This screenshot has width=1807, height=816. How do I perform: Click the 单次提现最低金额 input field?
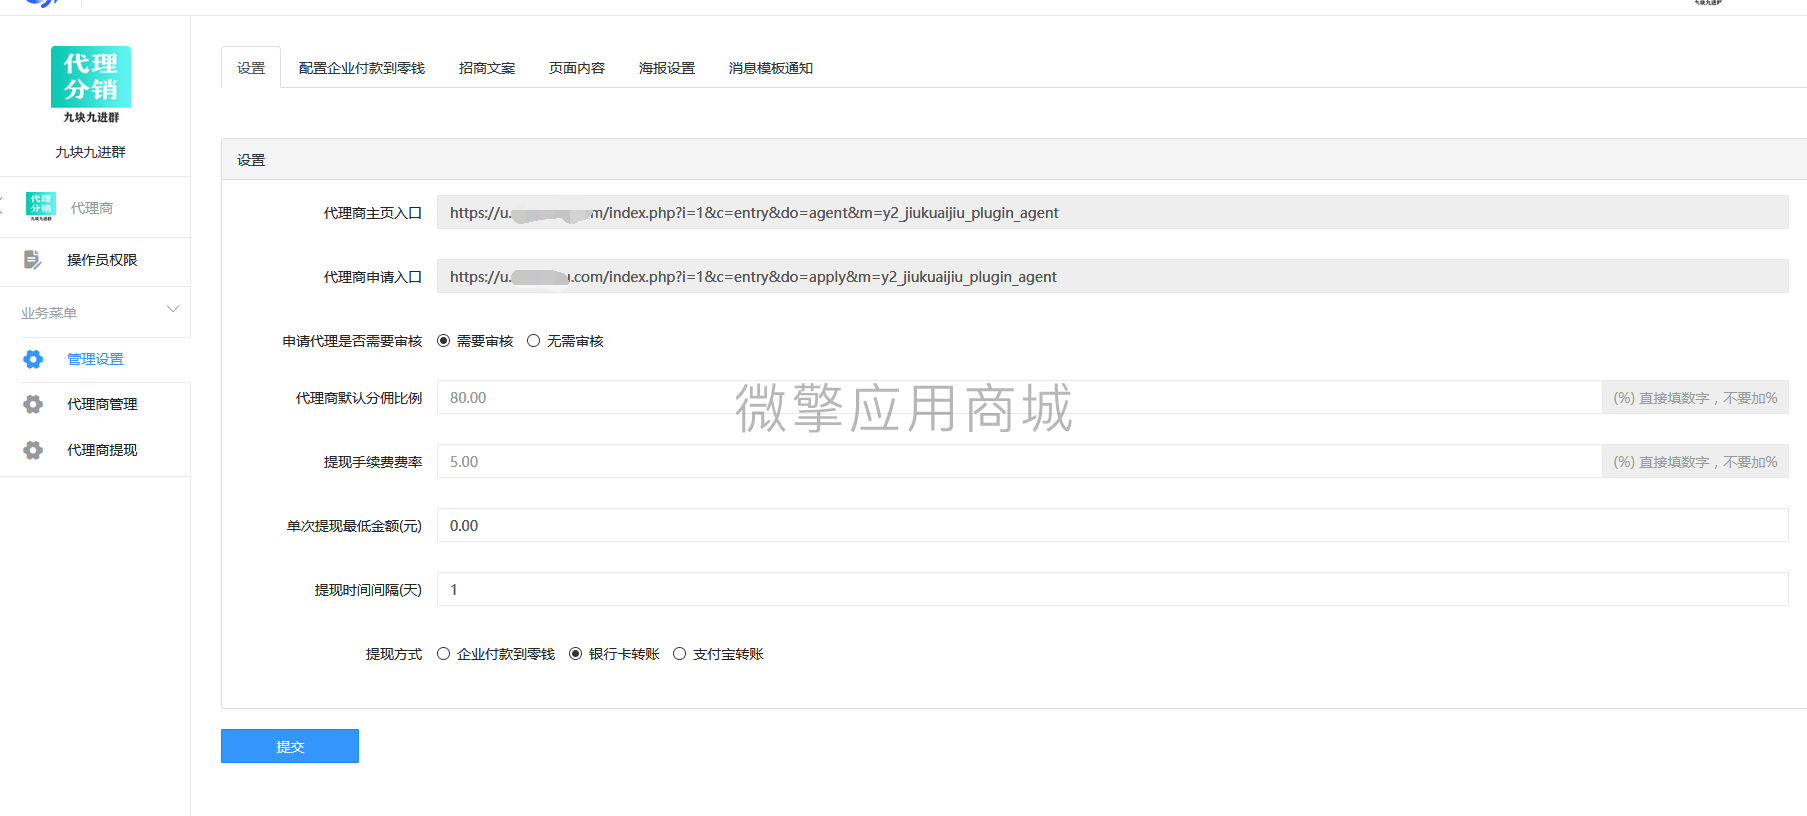[1112, 525]
